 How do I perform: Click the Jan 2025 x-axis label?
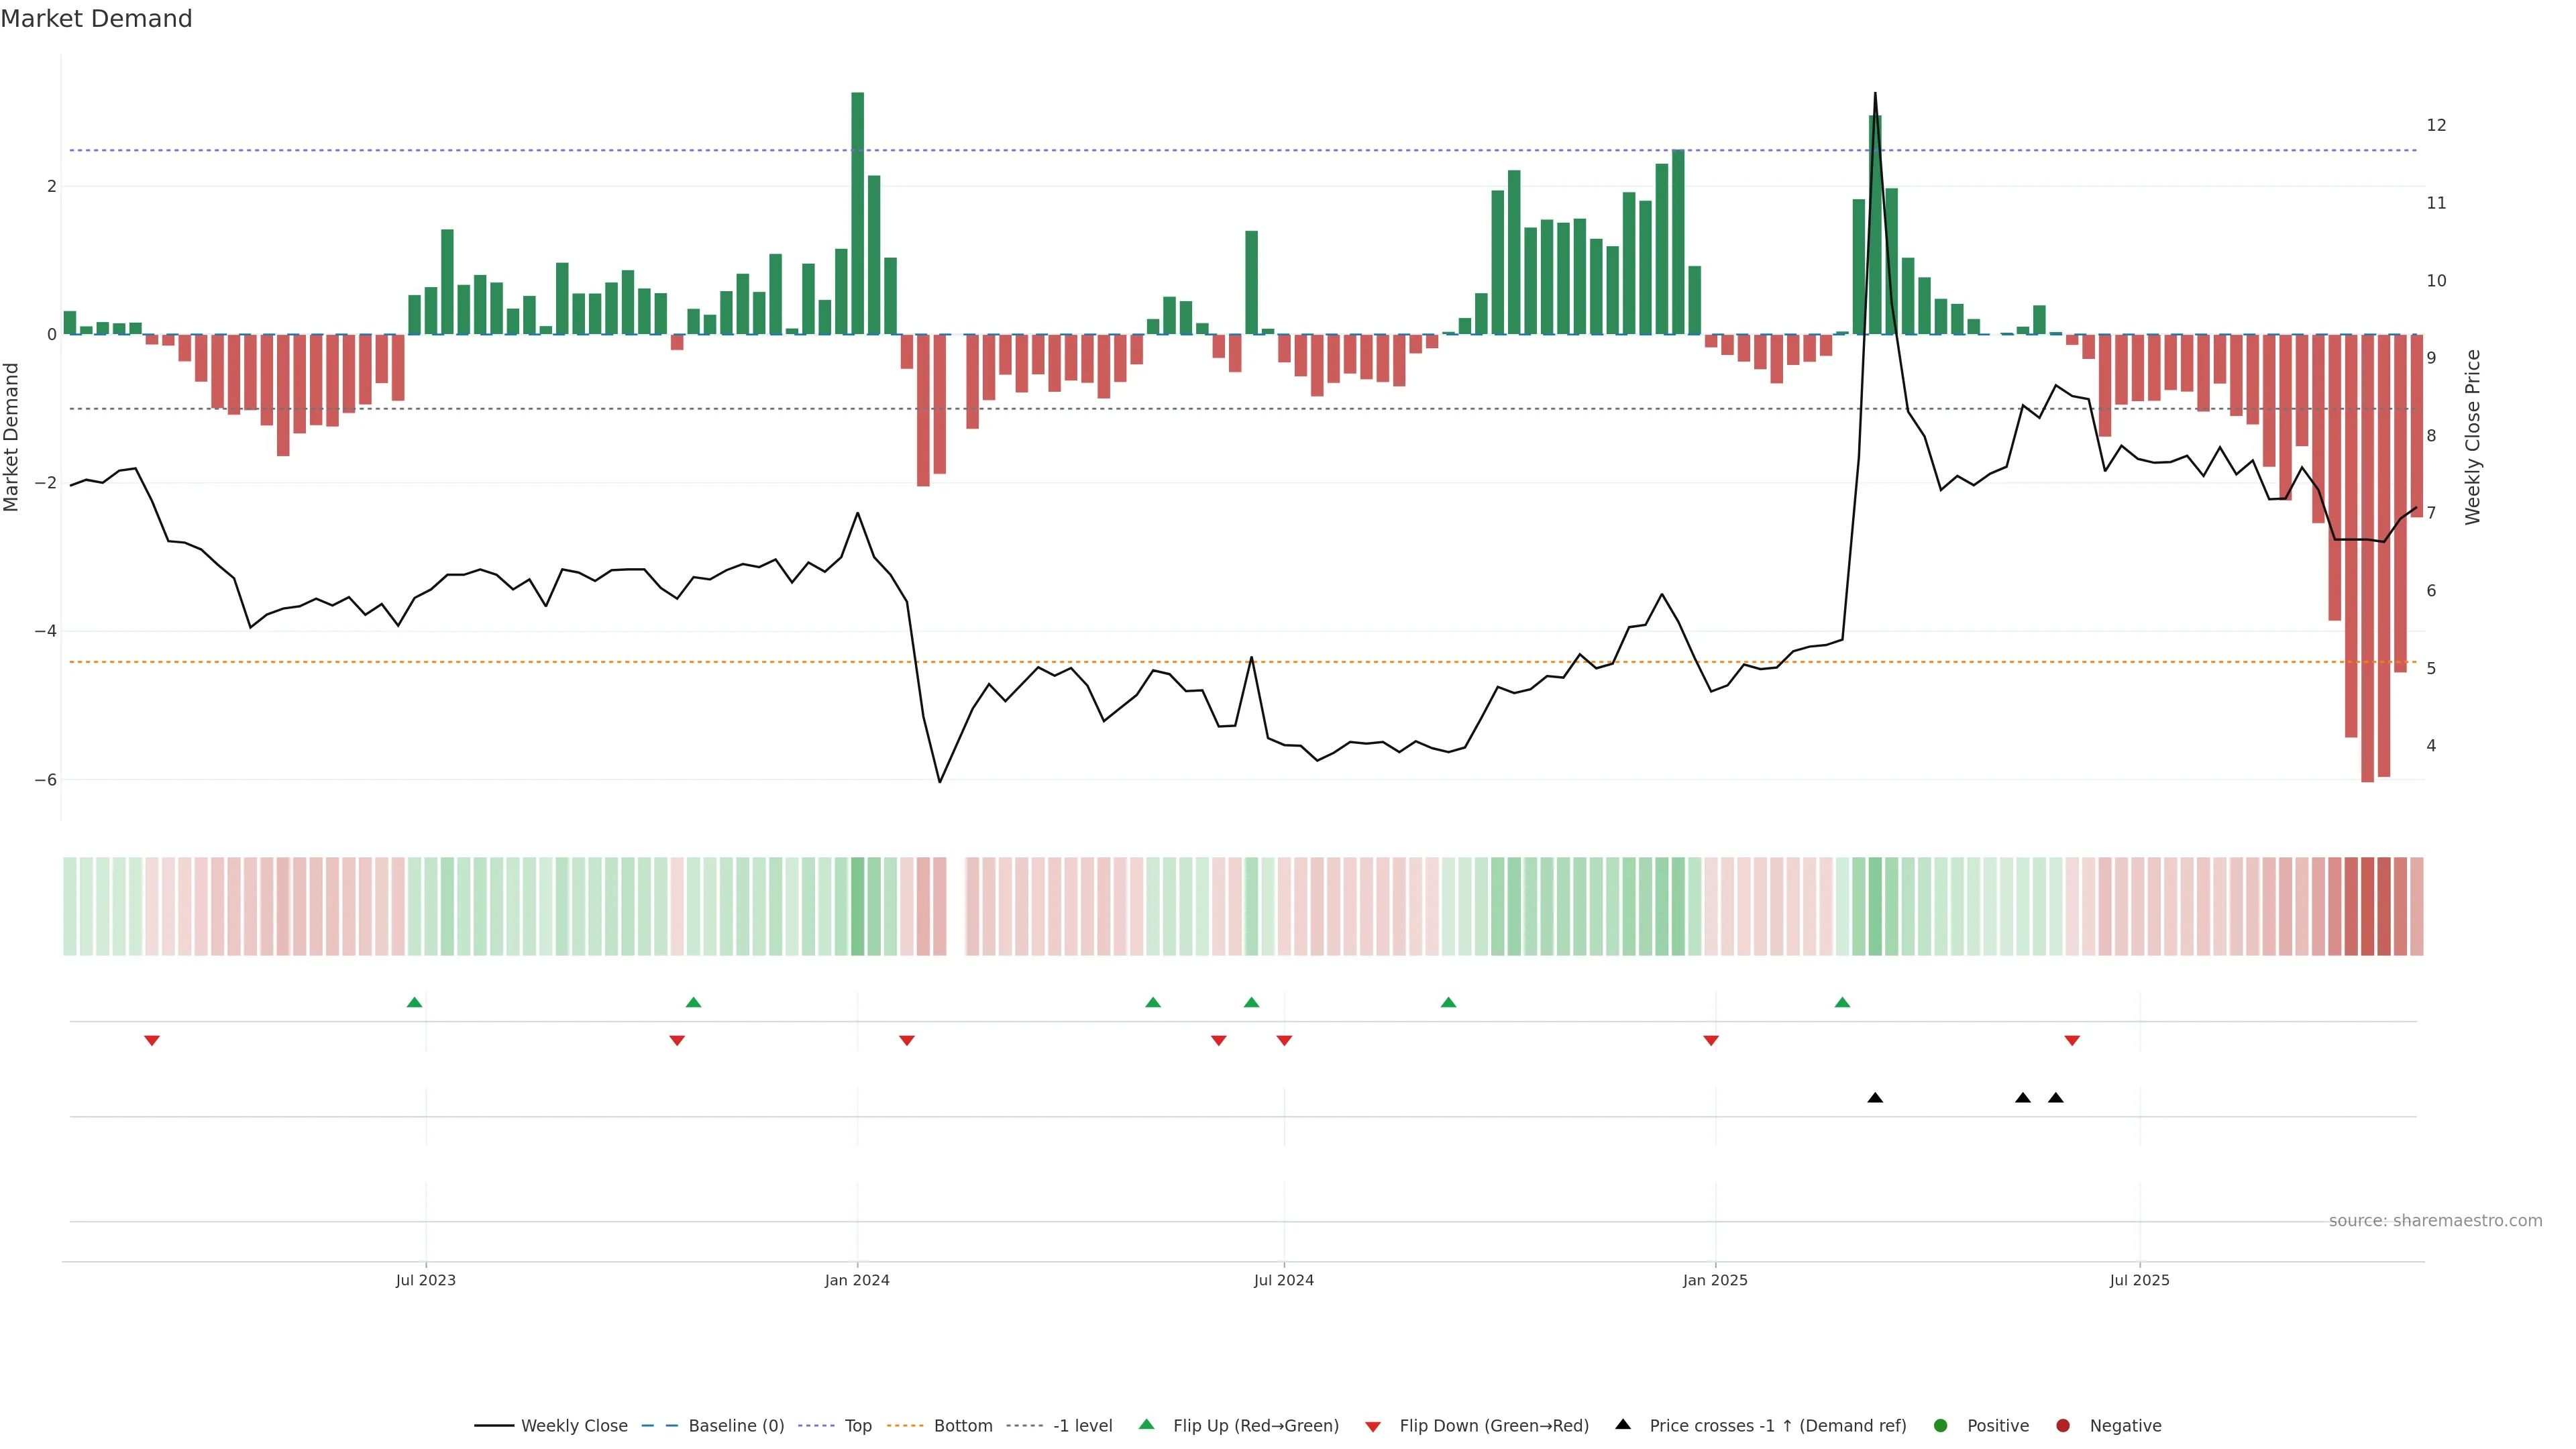[1715, 1280]
